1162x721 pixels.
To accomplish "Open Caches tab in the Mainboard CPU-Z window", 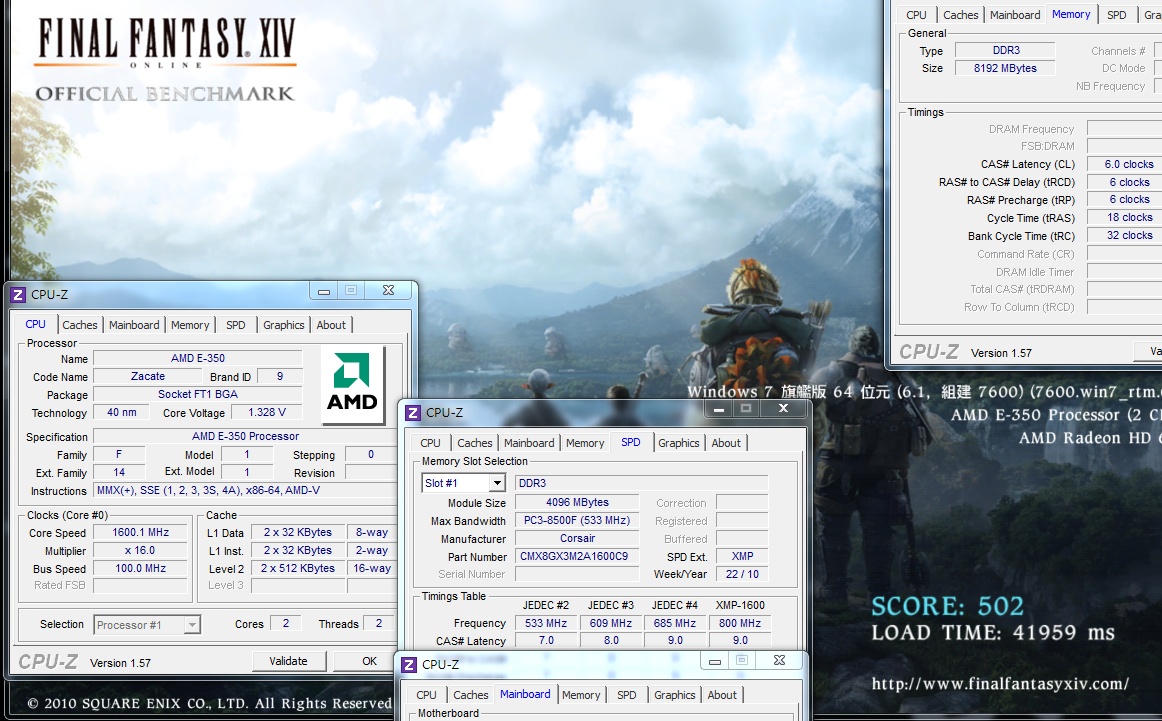I will click(x=471, y=694).
